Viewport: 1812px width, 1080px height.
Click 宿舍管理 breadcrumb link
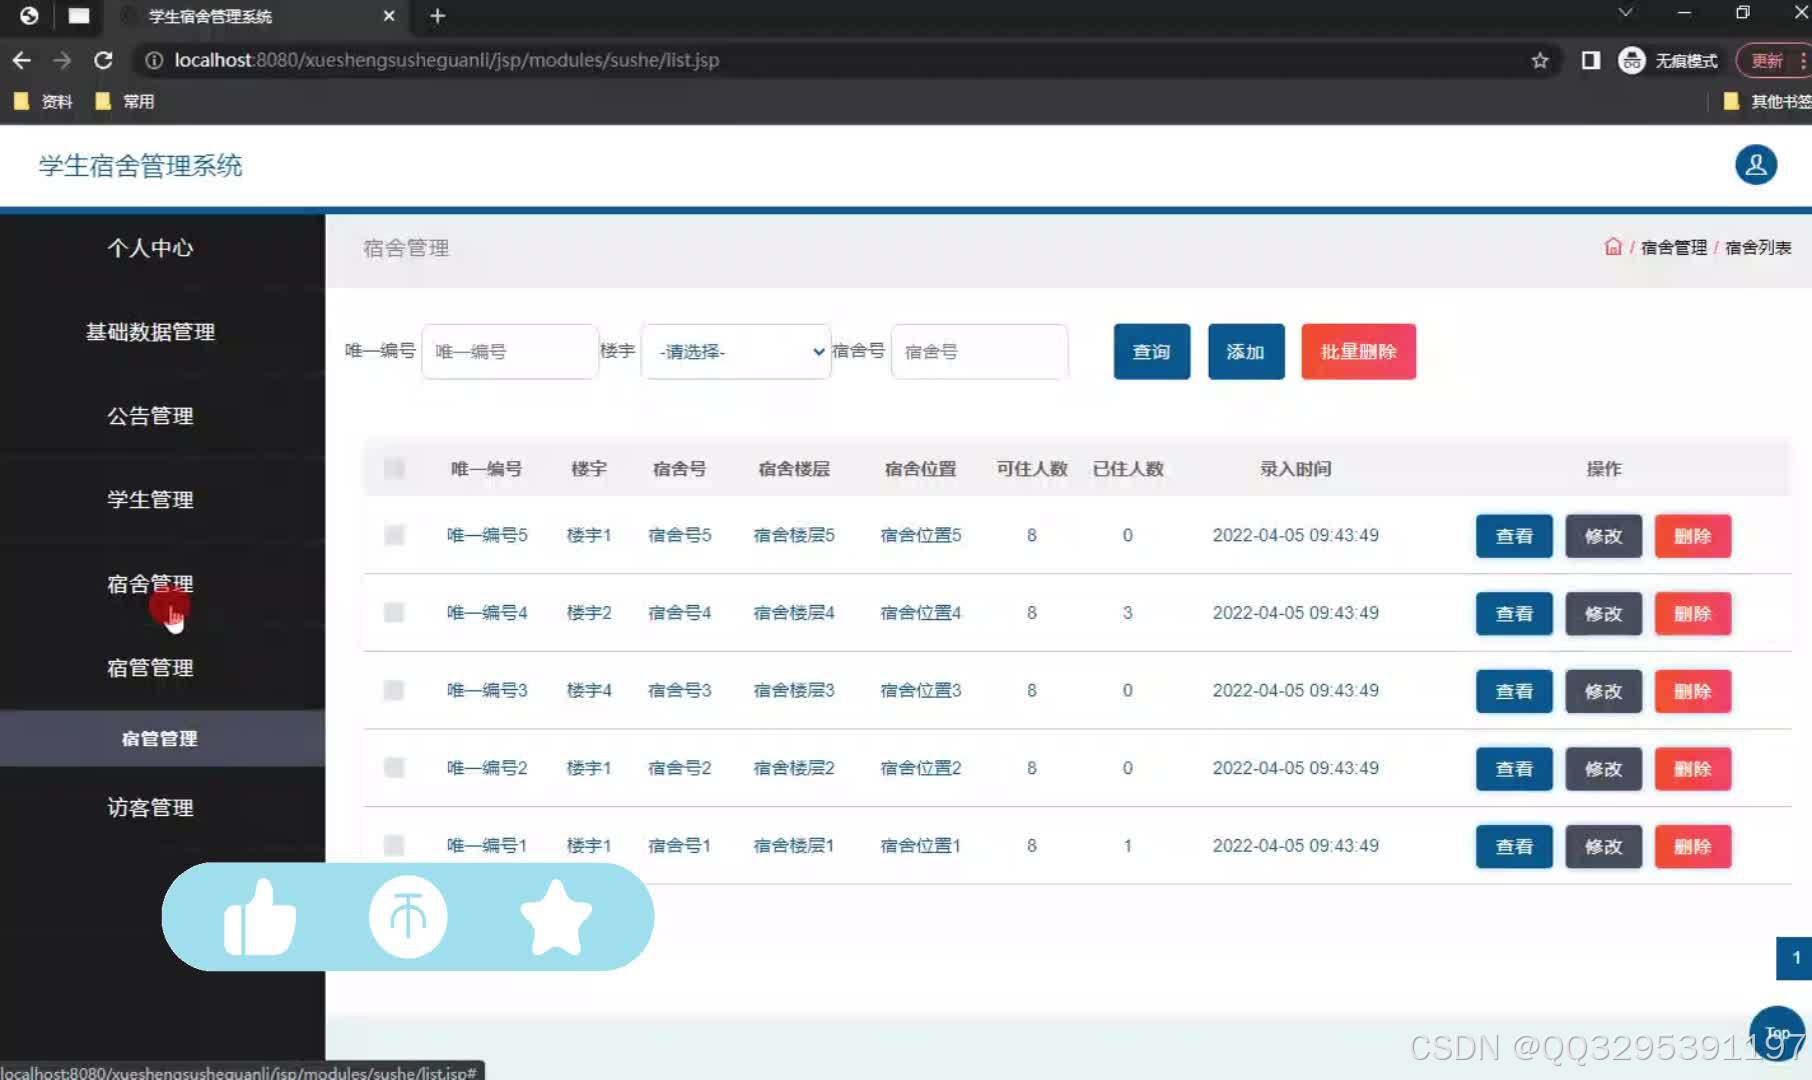click(x=1674, y=247)
